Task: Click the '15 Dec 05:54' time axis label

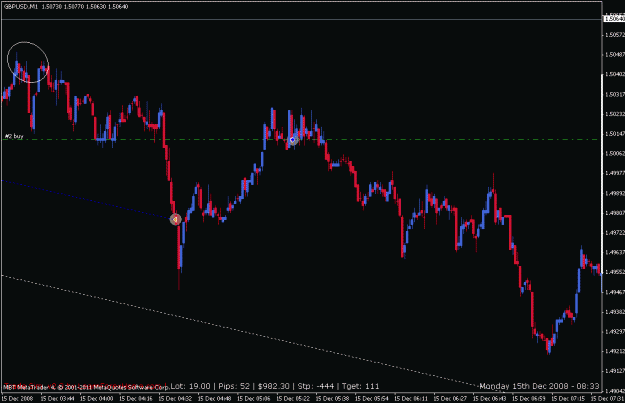Action: click(x=372, y=398)
